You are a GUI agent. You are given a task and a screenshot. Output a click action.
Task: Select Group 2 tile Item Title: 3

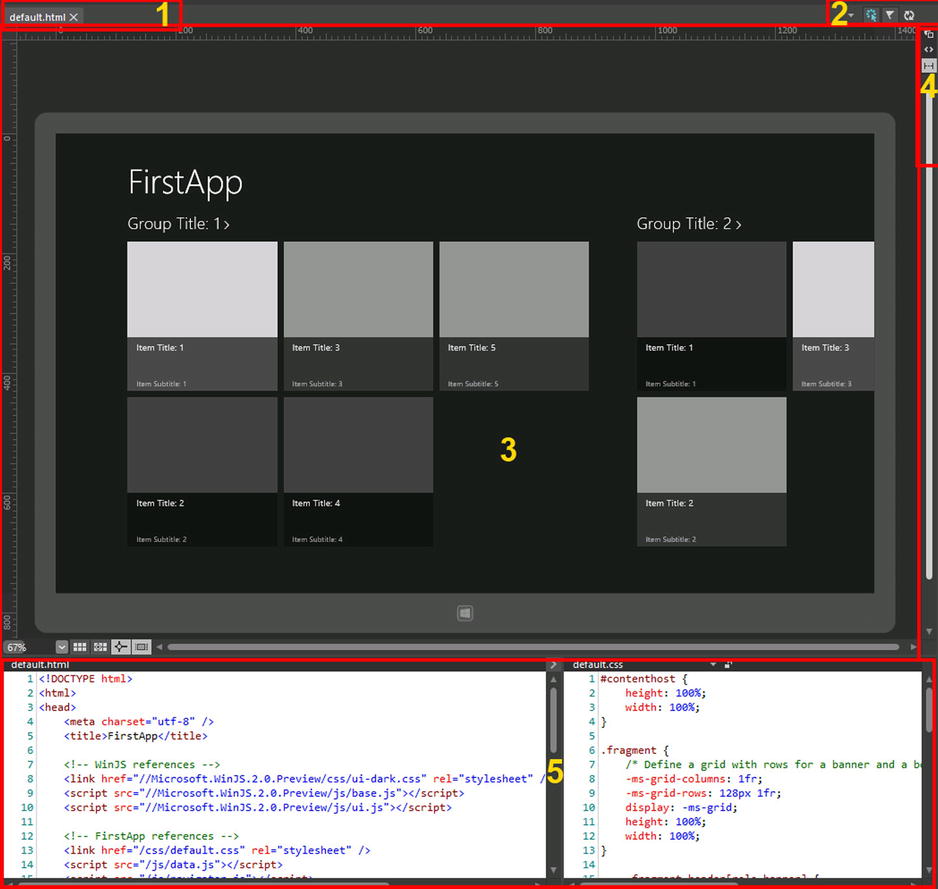[833, 316]
